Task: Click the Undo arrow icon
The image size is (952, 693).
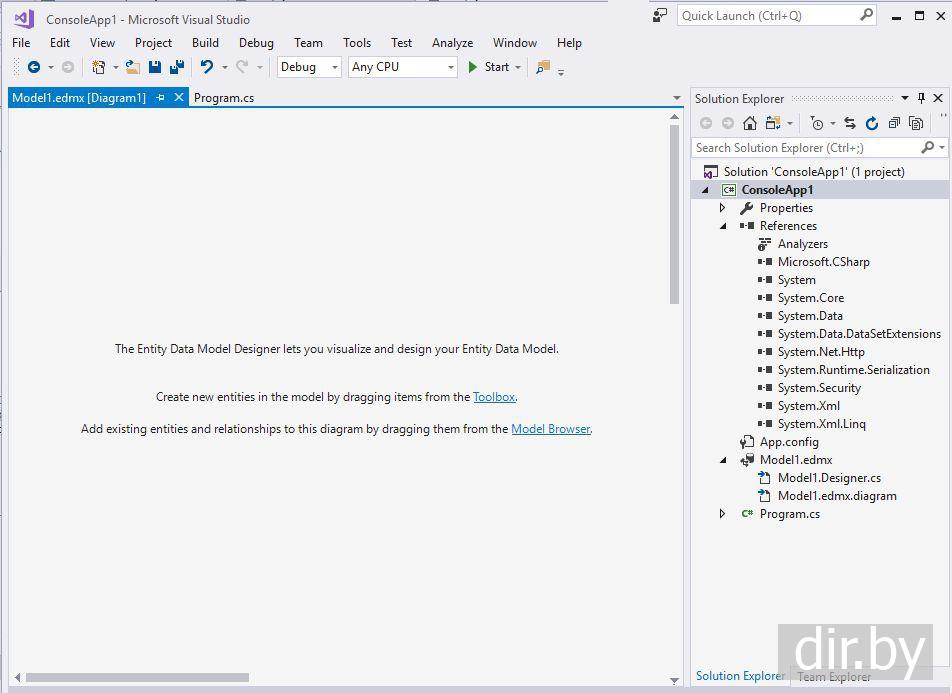Action: [206, 67]
